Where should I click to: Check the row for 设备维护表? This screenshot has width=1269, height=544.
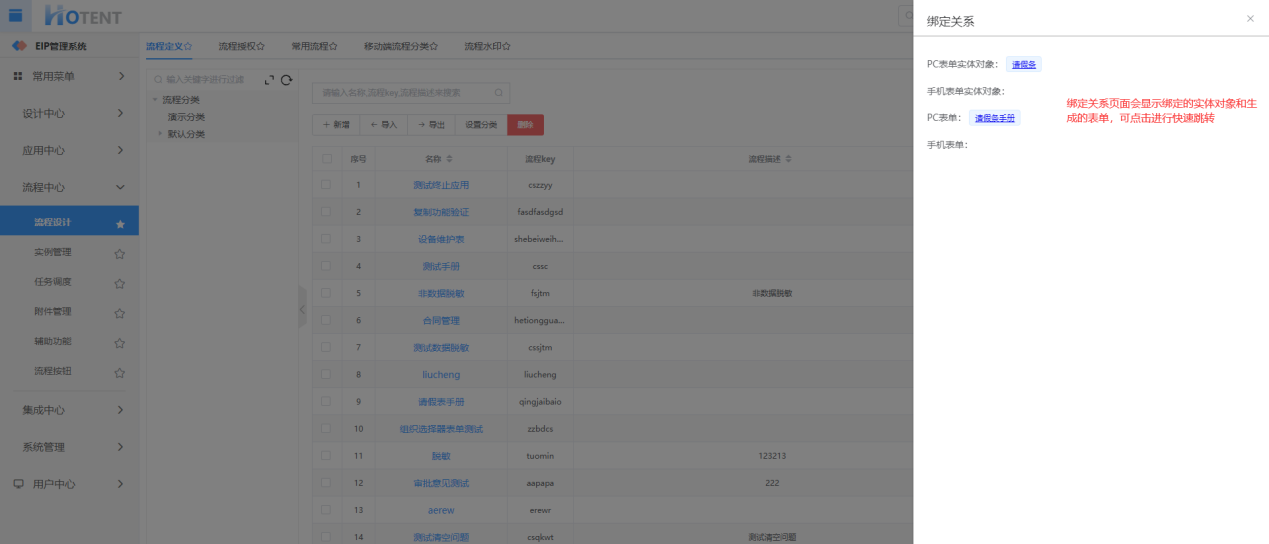pos(326,239)
